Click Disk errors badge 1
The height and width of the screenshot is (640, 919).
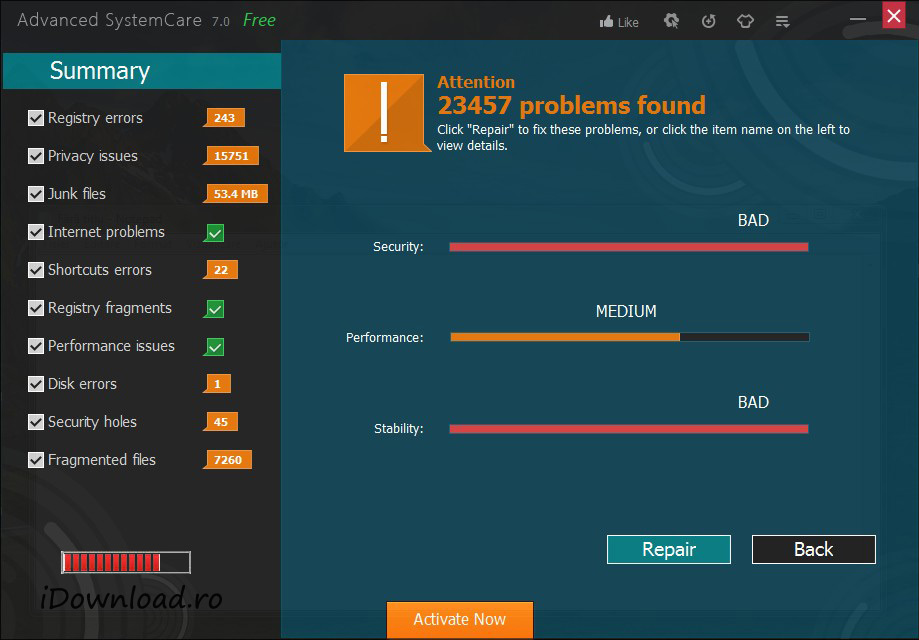[x=217, y=384]
